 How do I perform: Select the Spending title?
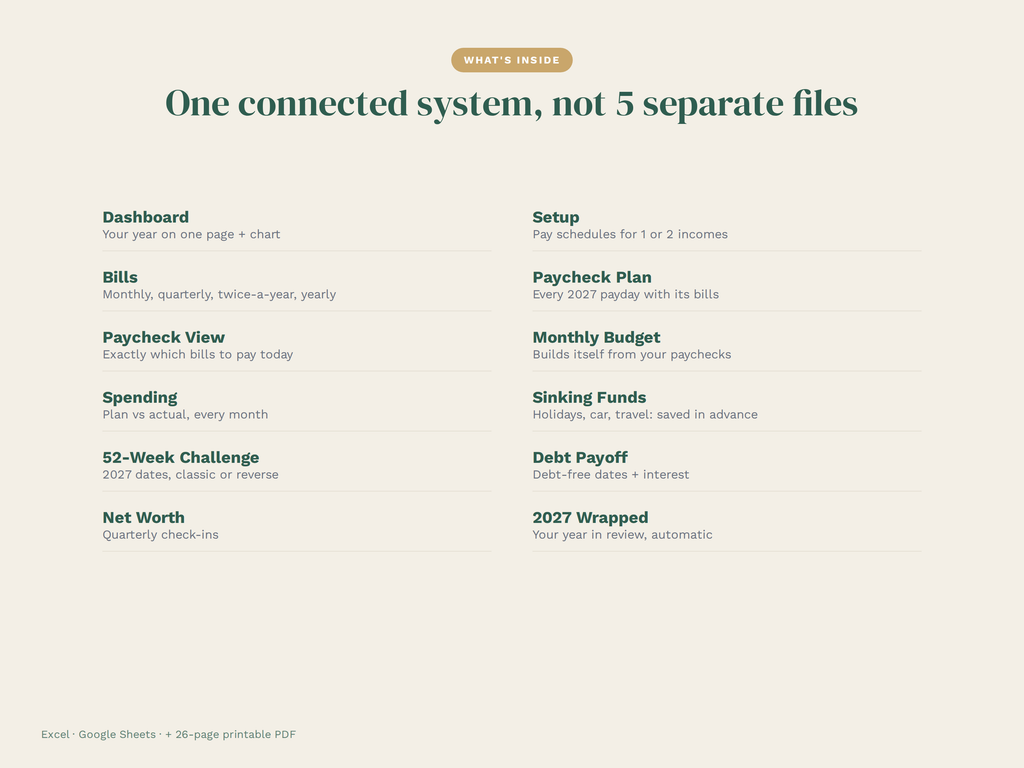[140, 397]
